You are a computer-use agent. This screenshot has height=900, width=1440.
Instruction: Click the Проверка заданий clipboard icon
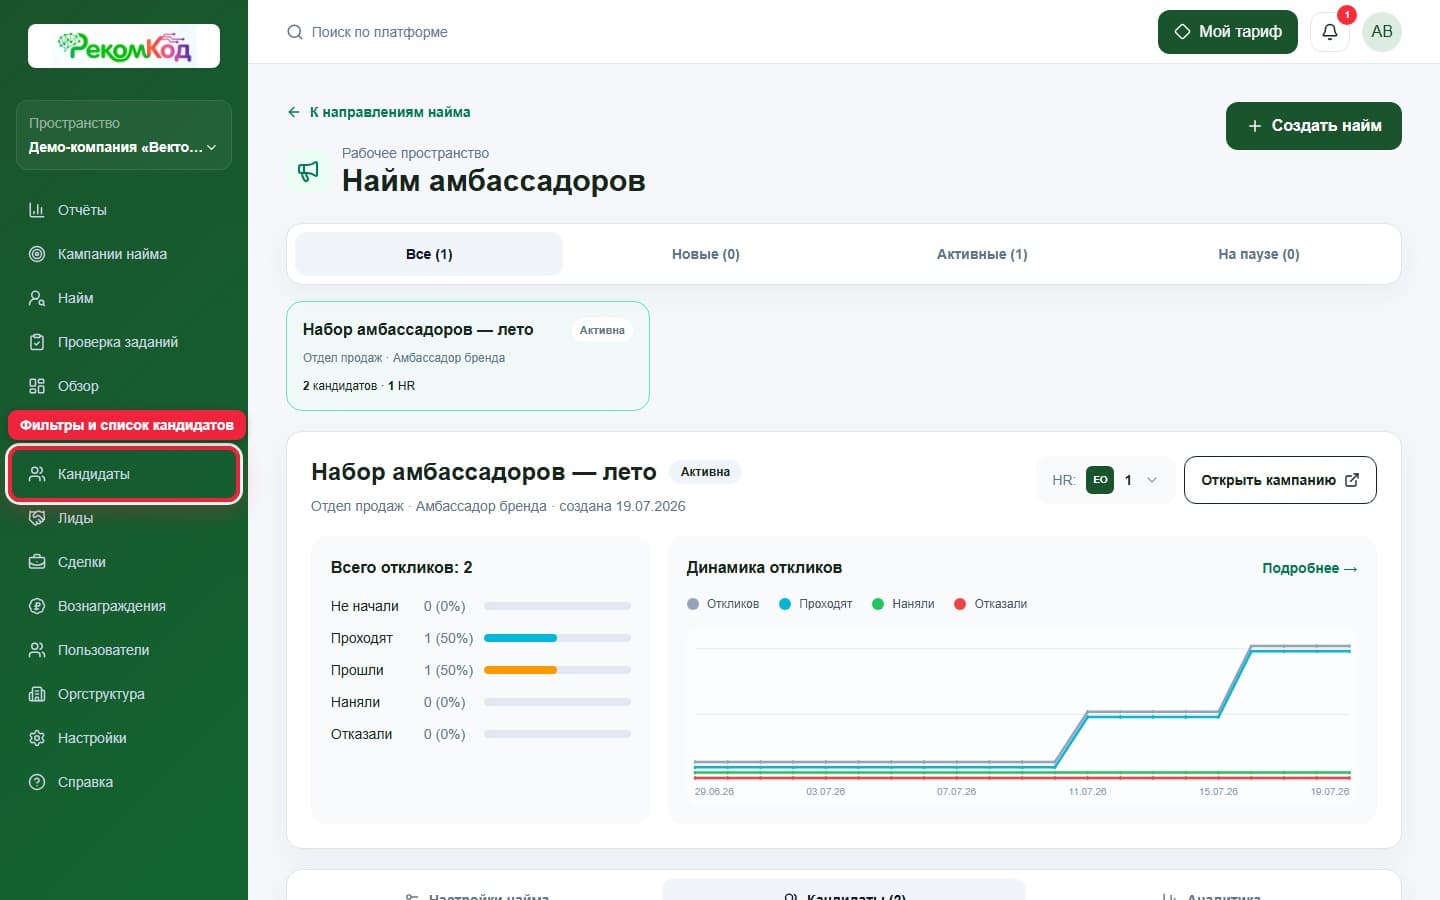click(37, 342)
